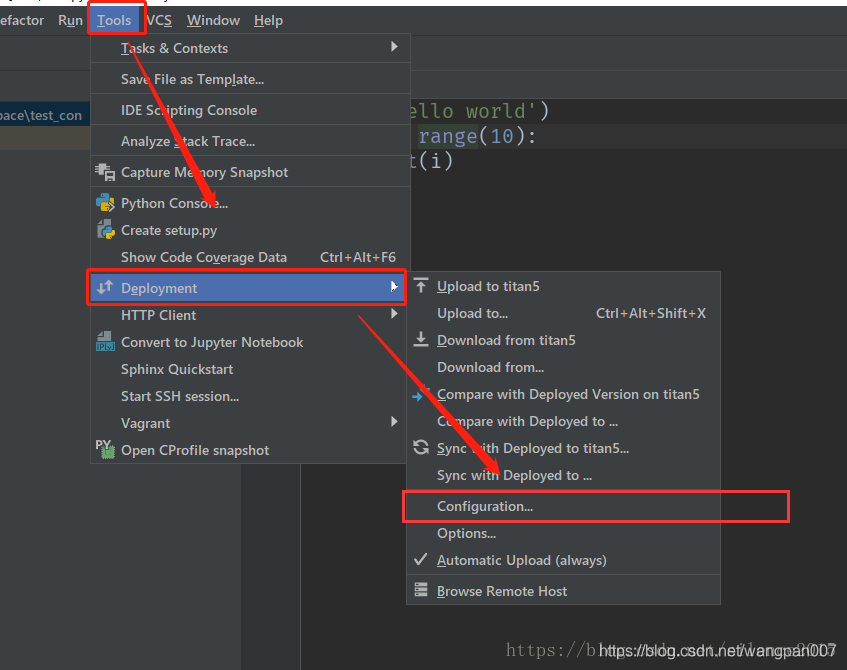Open Deployment Options...

[x=563, y=533]
